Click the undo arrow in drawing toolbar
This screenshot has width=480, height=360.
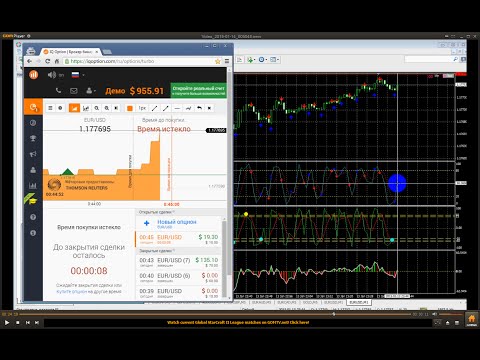coord(199,108)
